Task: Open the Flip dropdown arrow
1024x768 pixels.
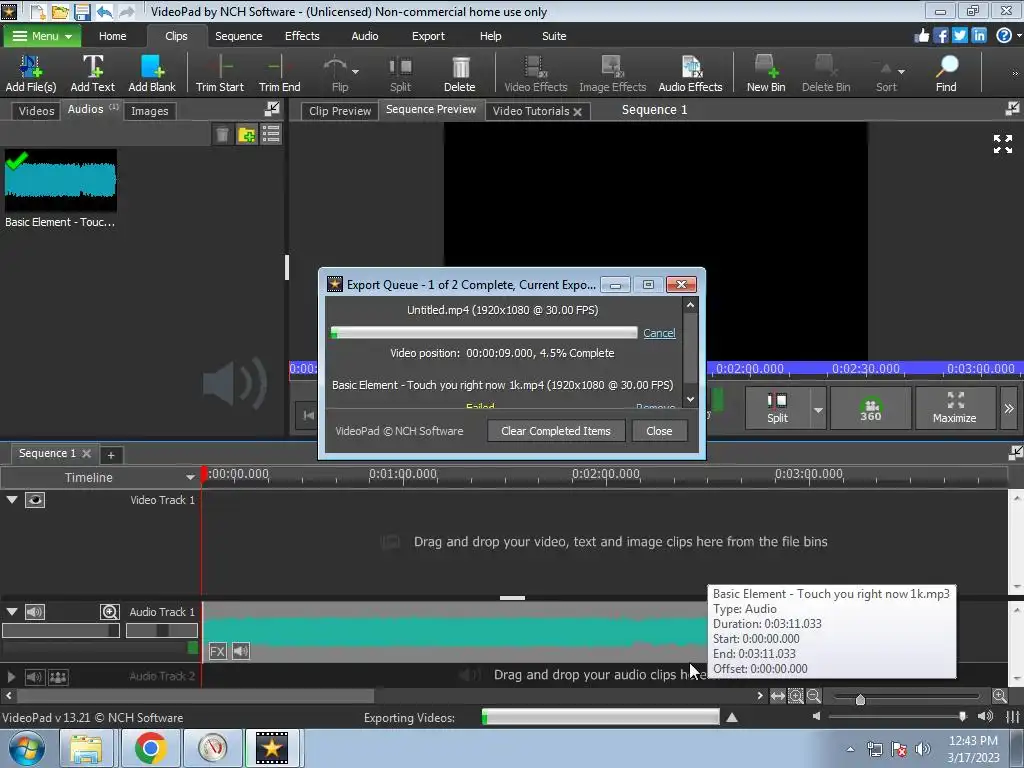Action: point(355,71)
